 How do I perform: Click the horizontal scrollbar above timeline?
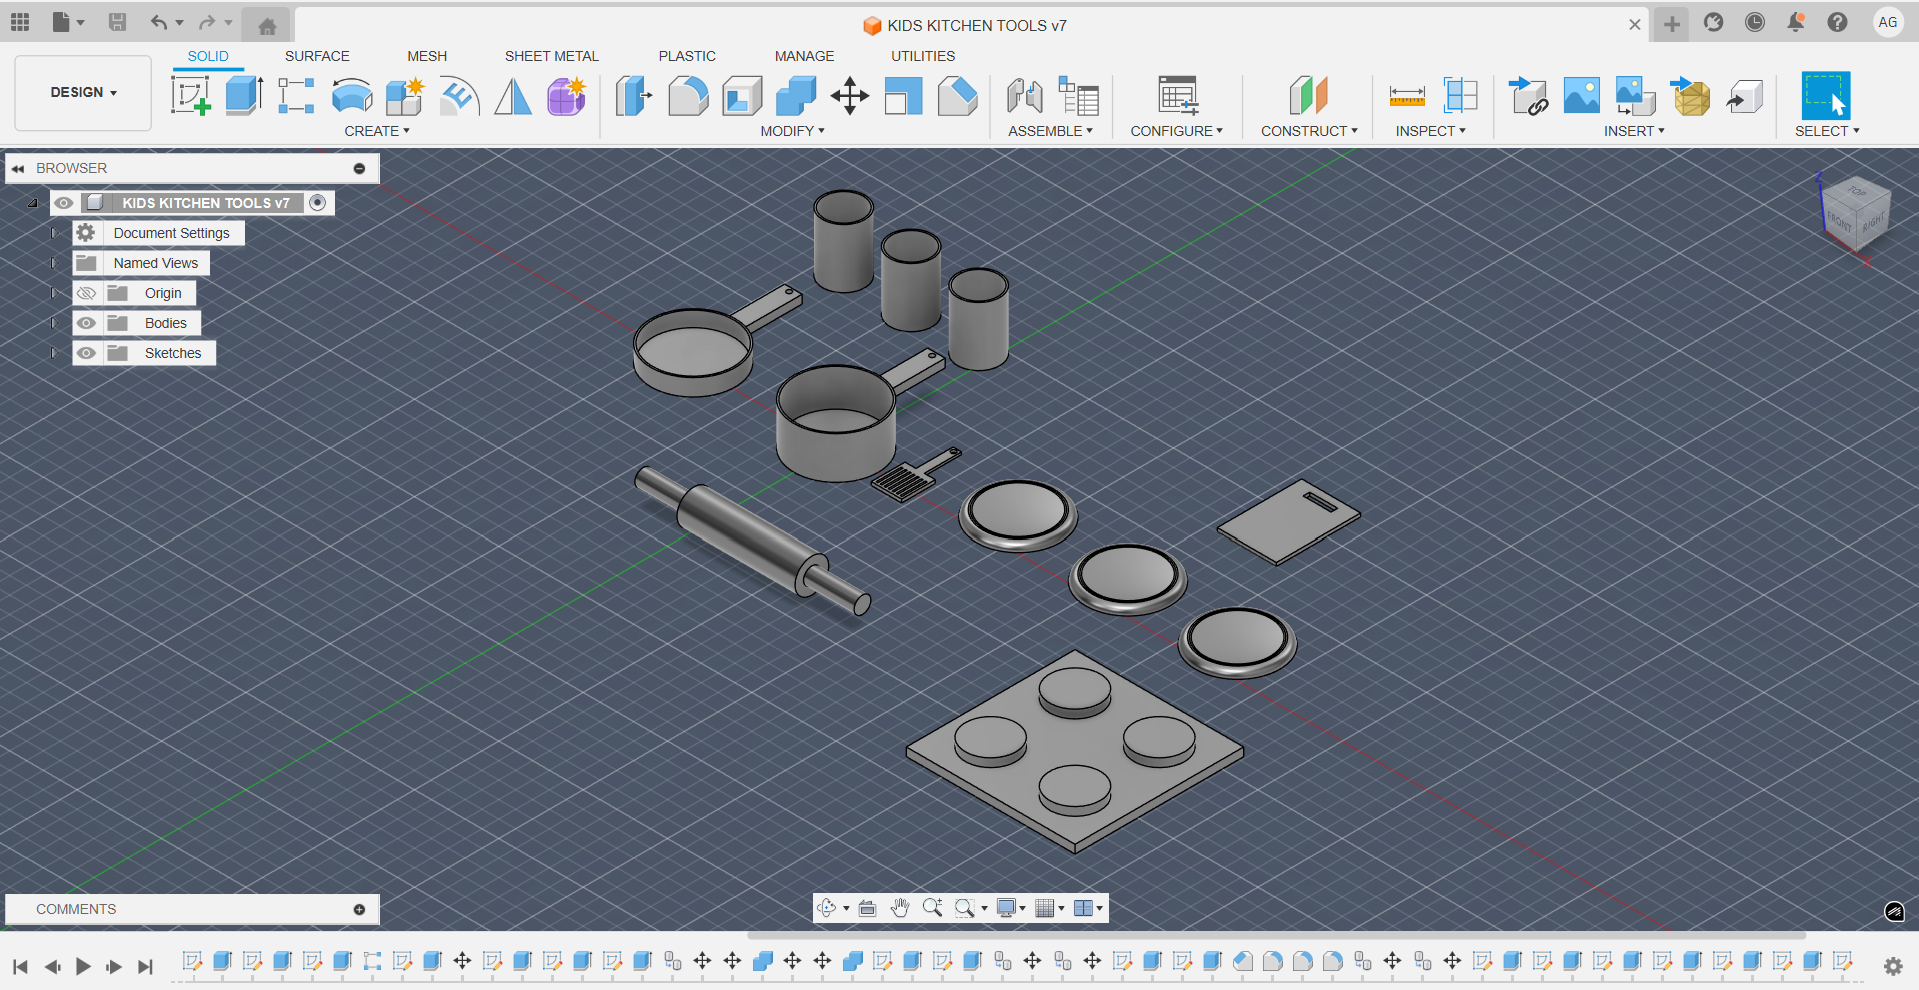pos(1276,936)
